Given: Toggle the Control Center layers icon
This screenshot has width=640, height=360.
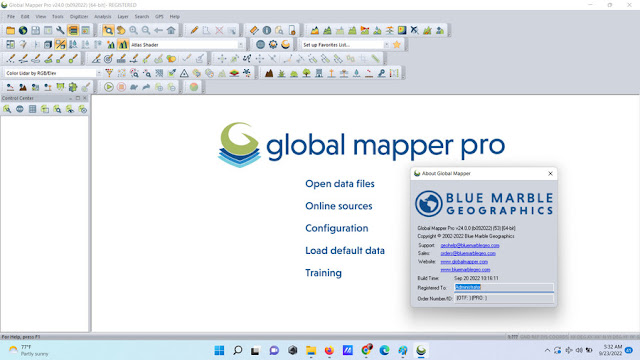Looking at the screenshot, I should [73, 30].
